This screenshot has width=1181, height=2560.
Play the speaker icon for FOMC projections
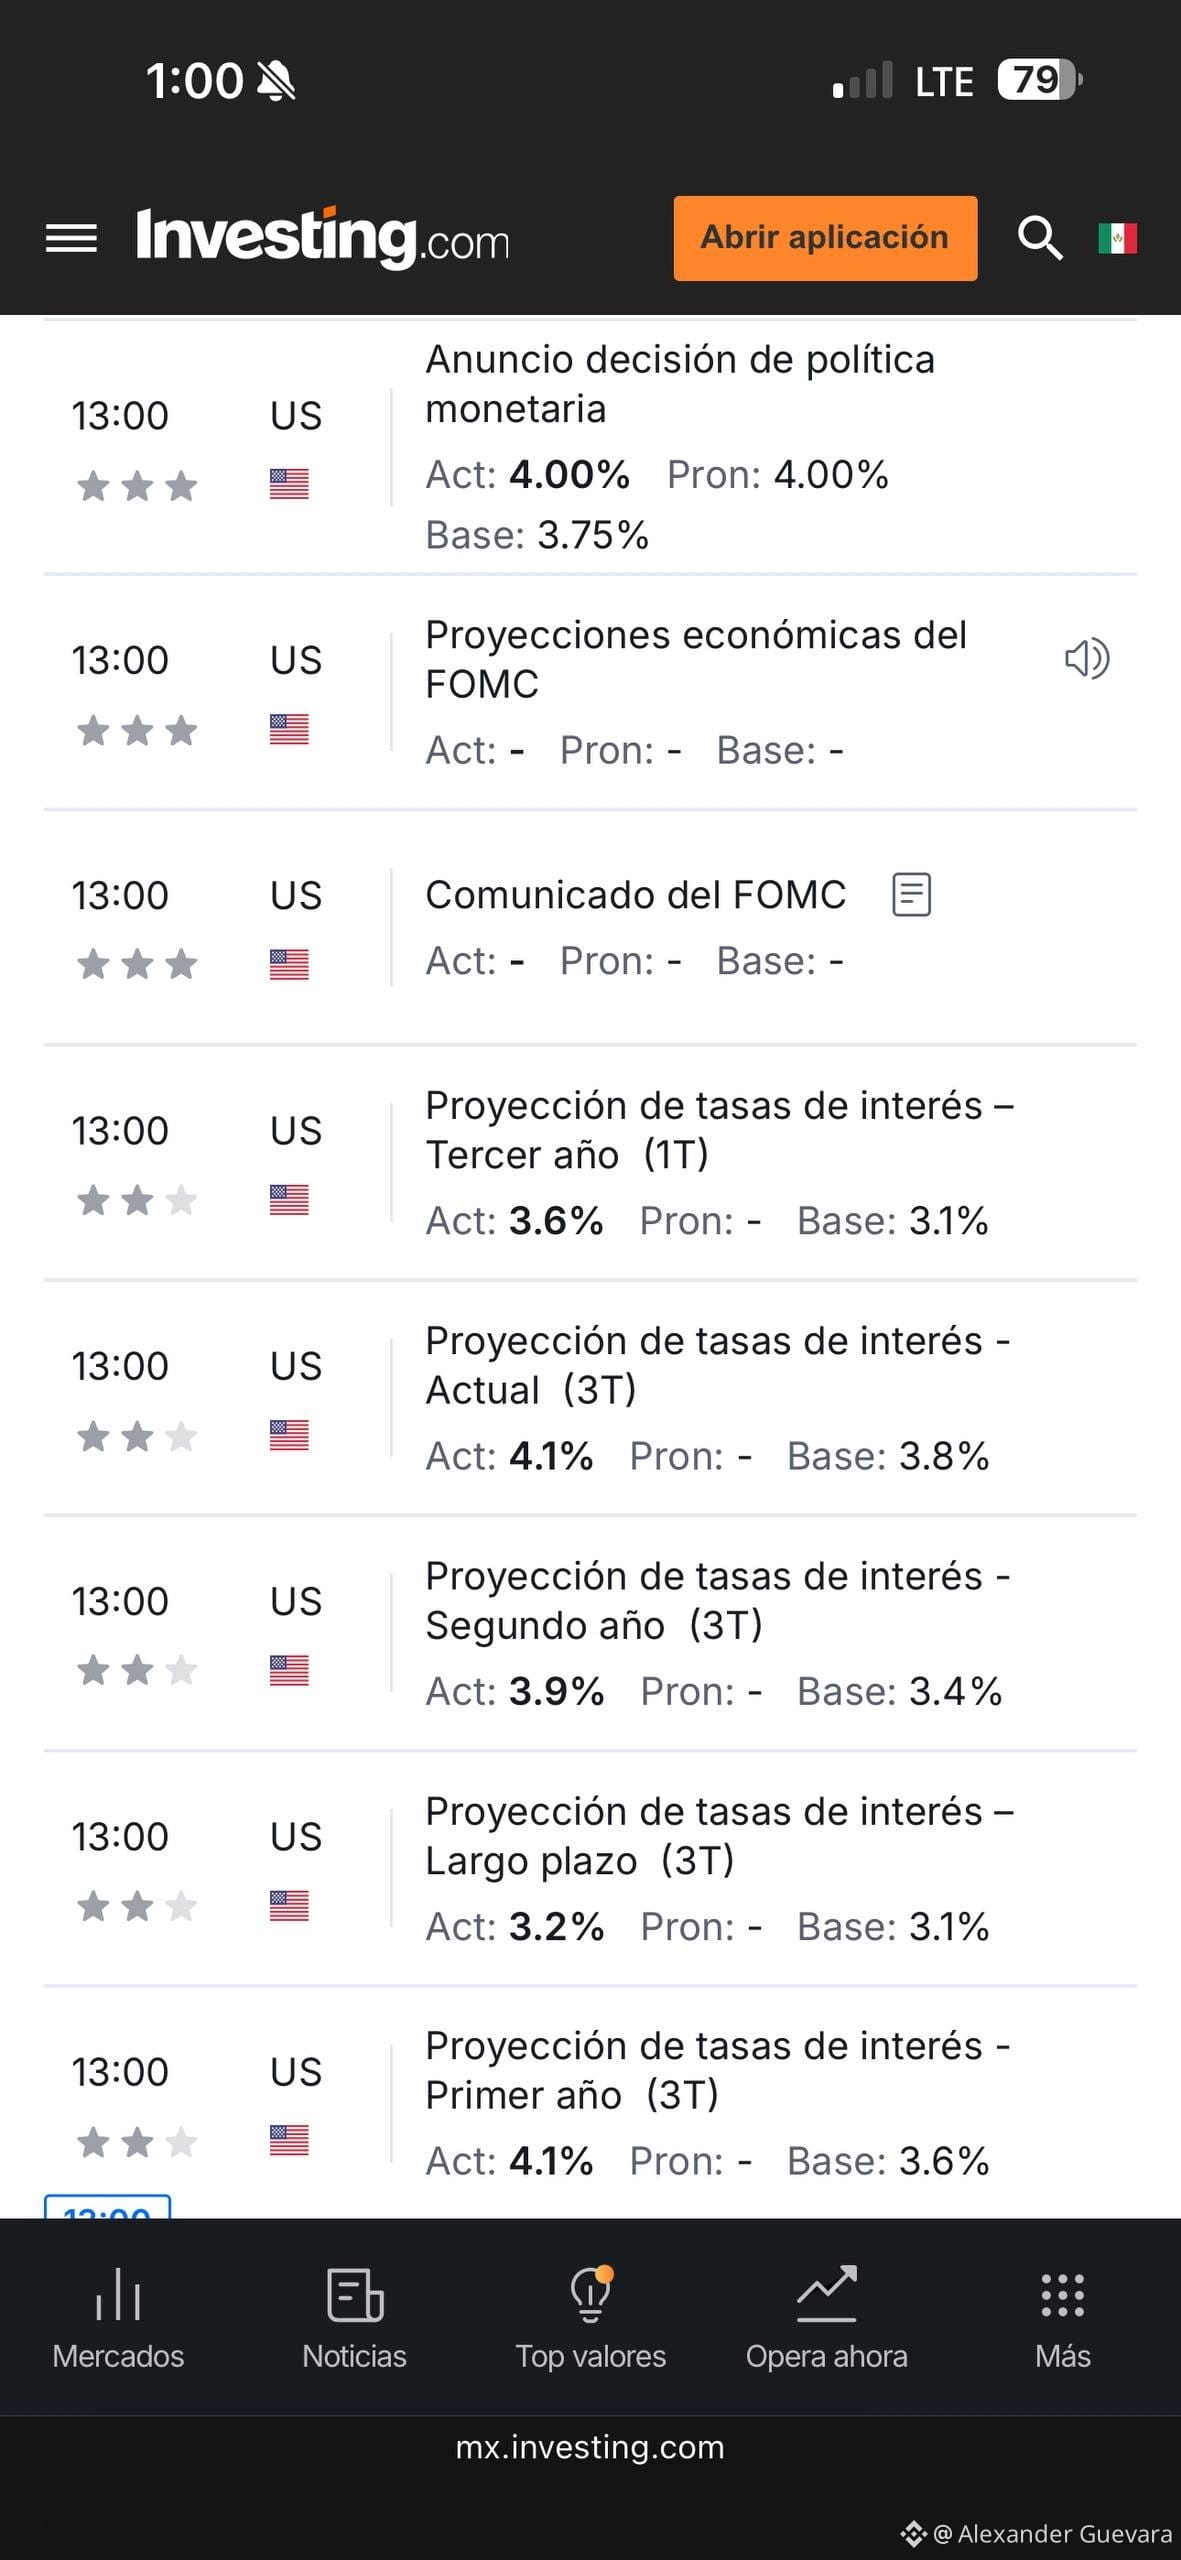click(1087, 659)
